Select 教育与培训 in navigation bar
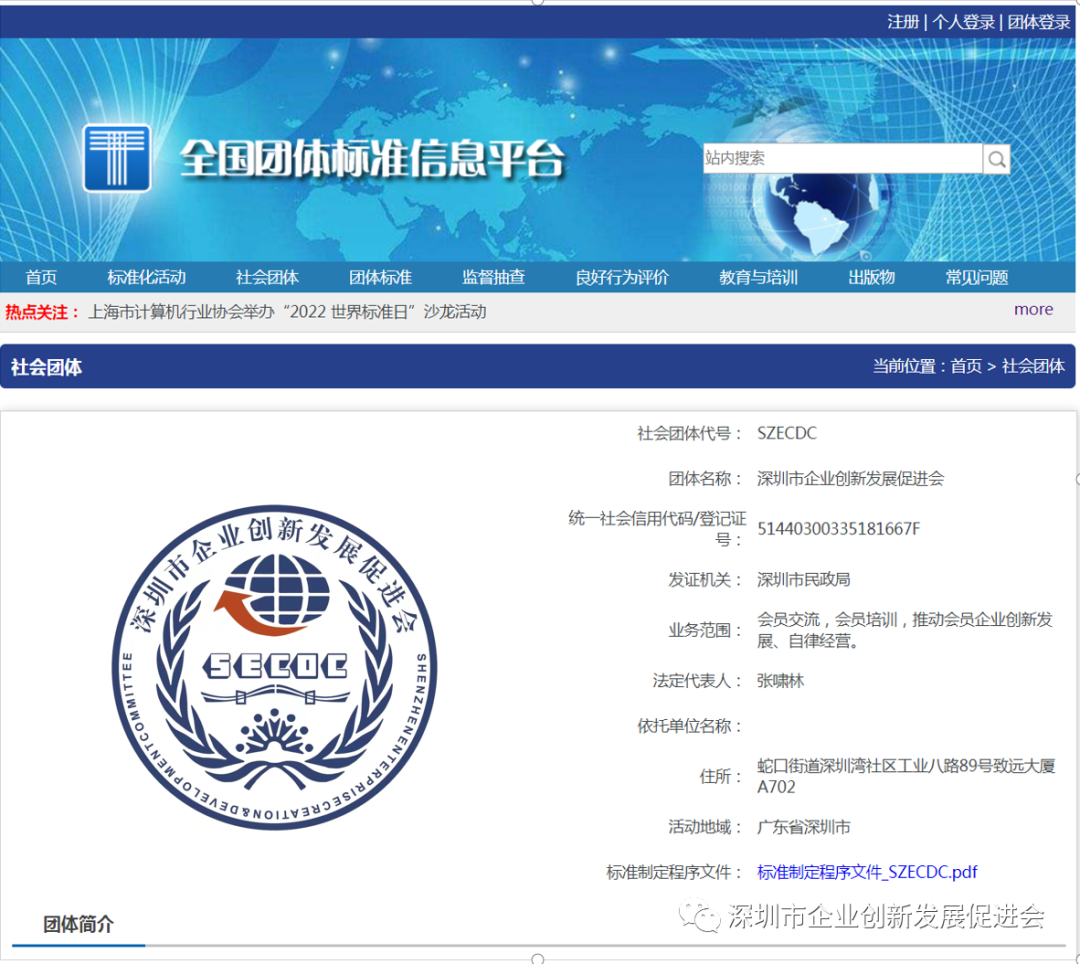 [758, 278]
